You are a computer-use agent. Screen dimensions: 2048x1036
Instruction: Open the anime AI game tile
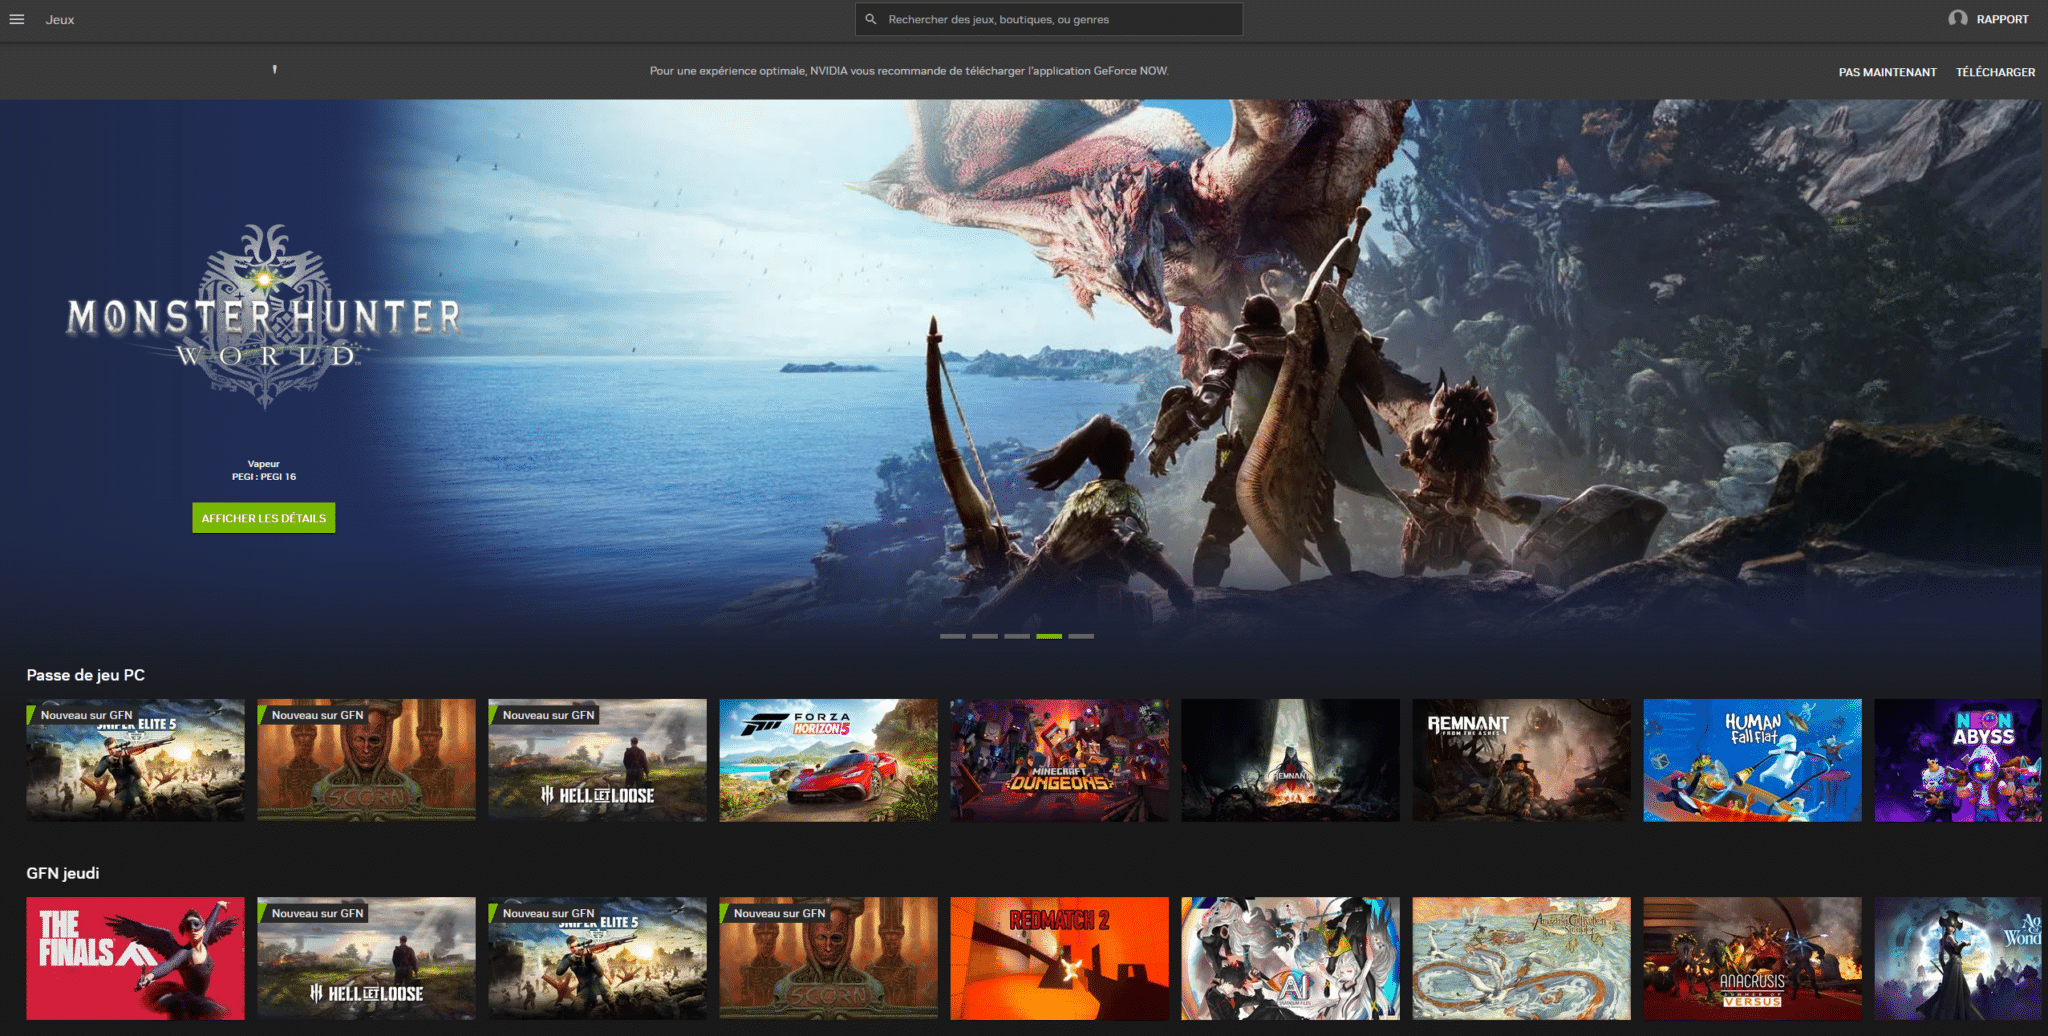pyautogui.click(x=1290, y=958)
